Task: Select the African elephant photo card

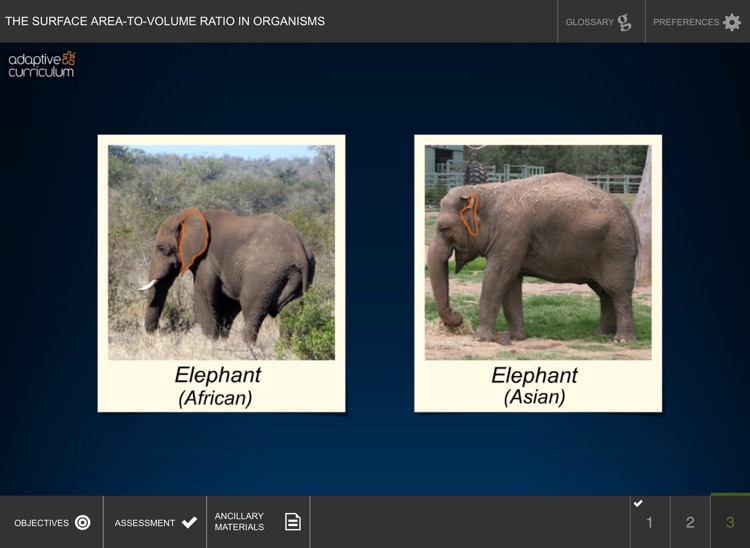Action: point(221,273)
